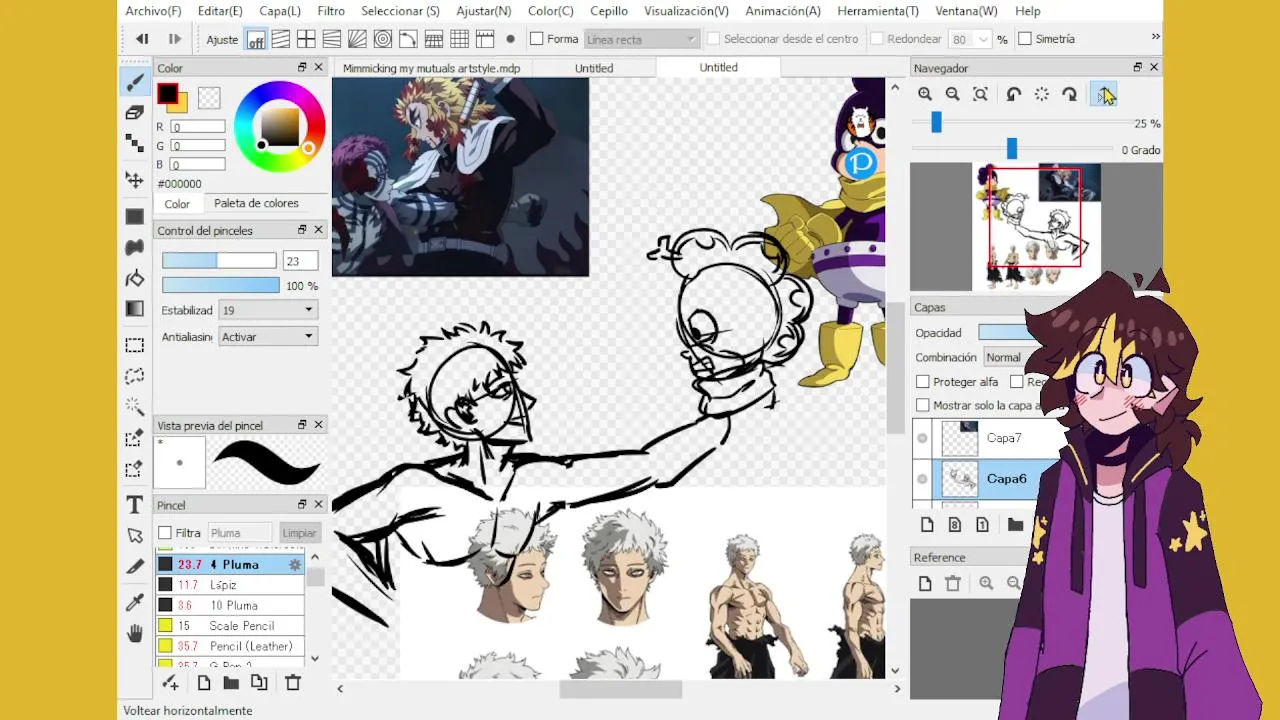1280x720 pixels.
Task: Select the rectangular Selection tool
Action: (x=134, y=345)
